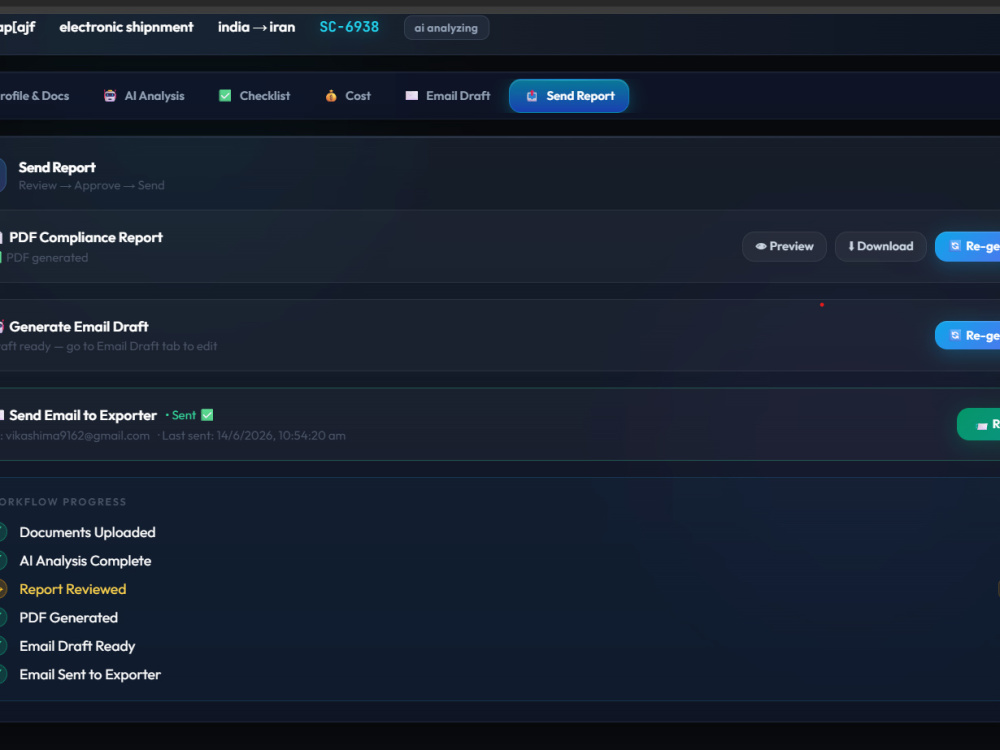Click the 'electronic shipnment' title text
This screenshot has height=750, width=1000.
[126, 27]
